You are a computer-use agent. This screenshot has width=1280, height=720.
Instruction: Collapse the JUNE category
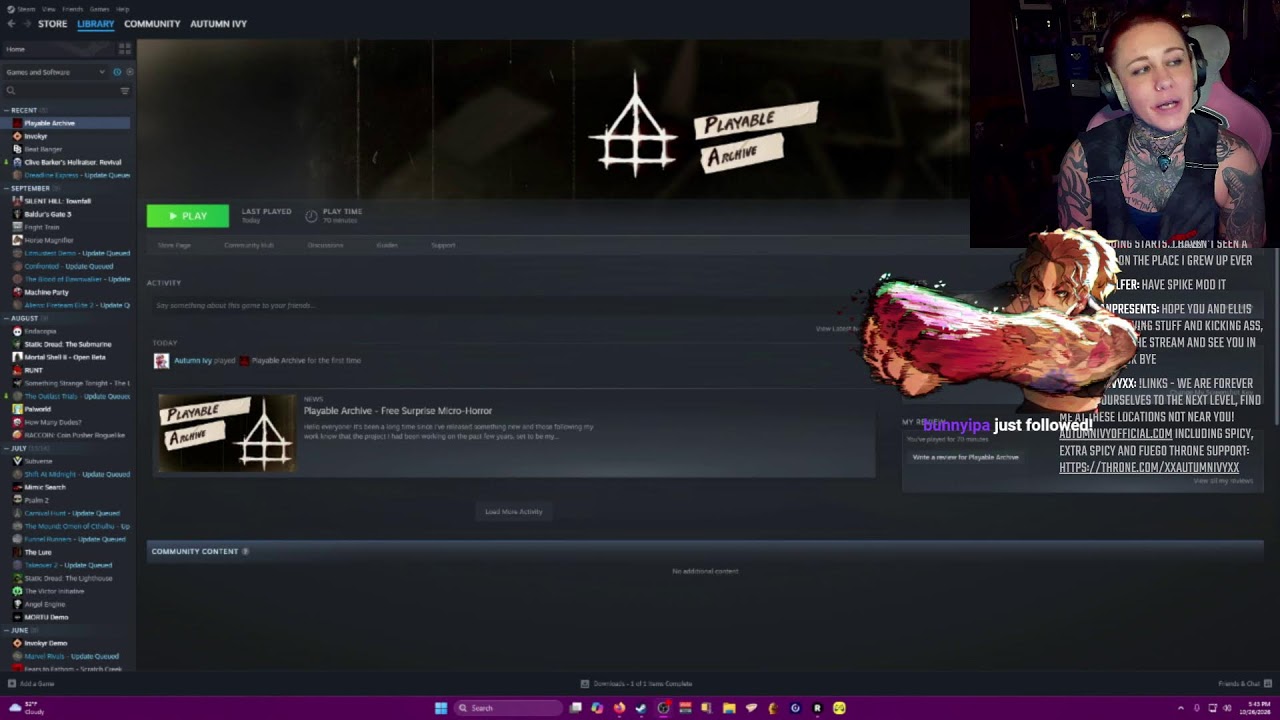click(6, 630)
